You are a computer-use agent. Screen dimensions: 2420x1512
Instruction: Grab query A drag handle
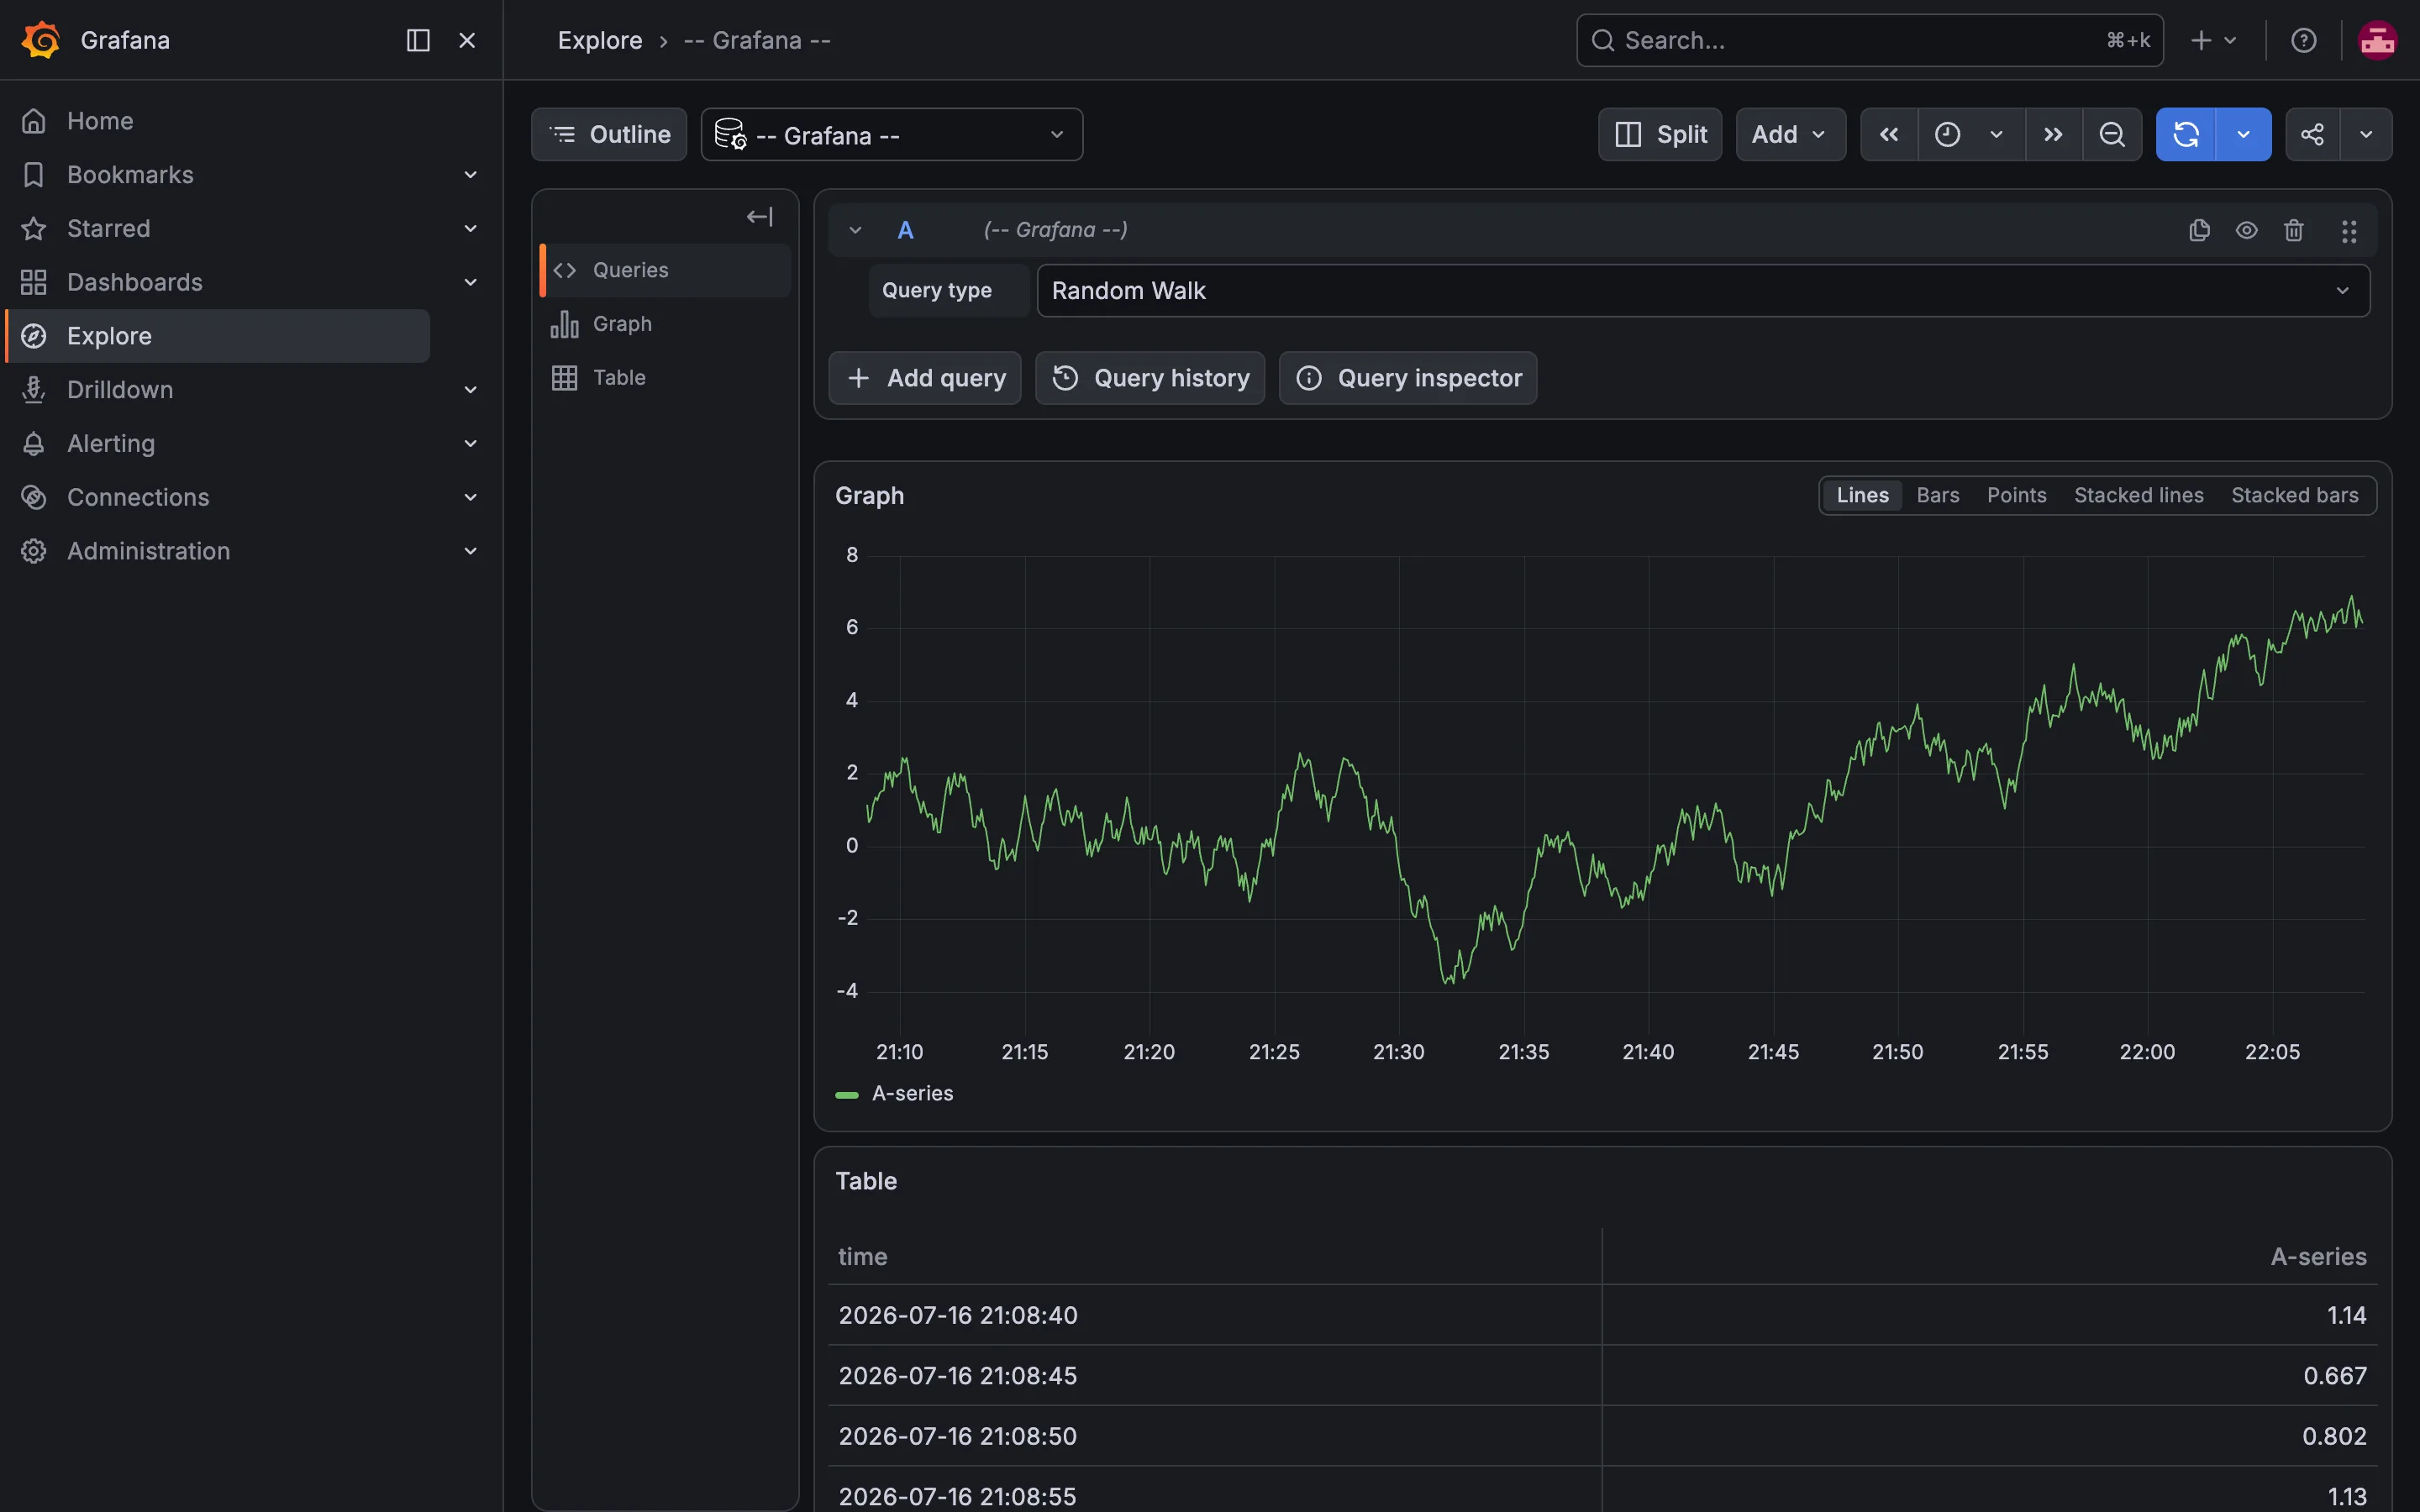[x=2349, y=231]
